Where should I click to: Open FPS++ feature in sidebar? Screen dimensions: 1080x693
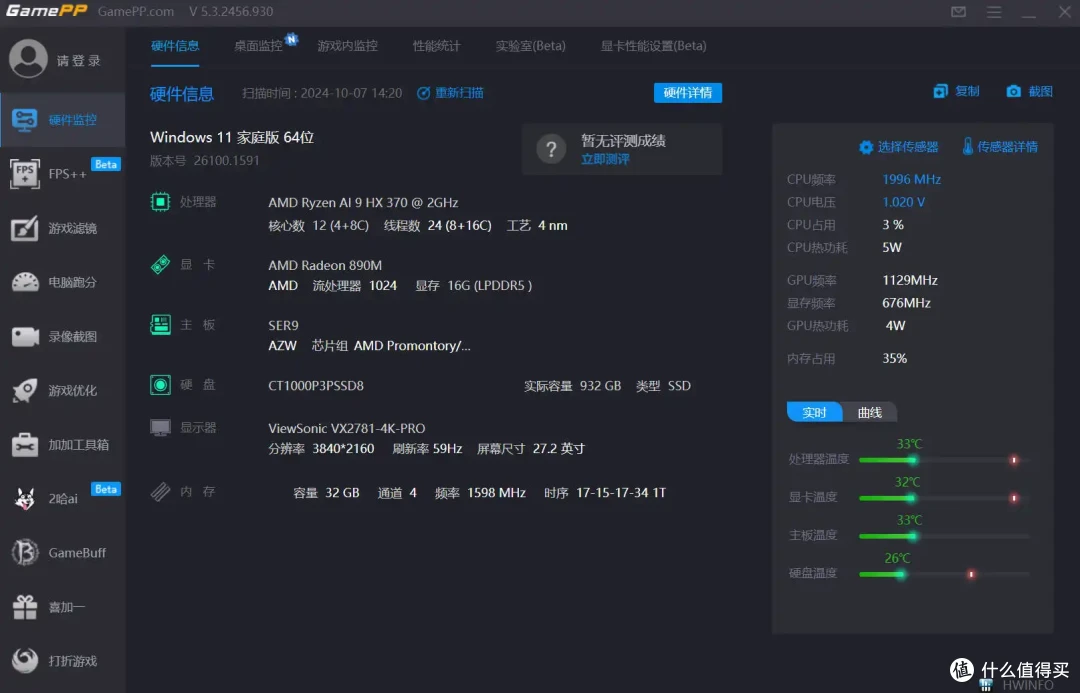(62, 174)
